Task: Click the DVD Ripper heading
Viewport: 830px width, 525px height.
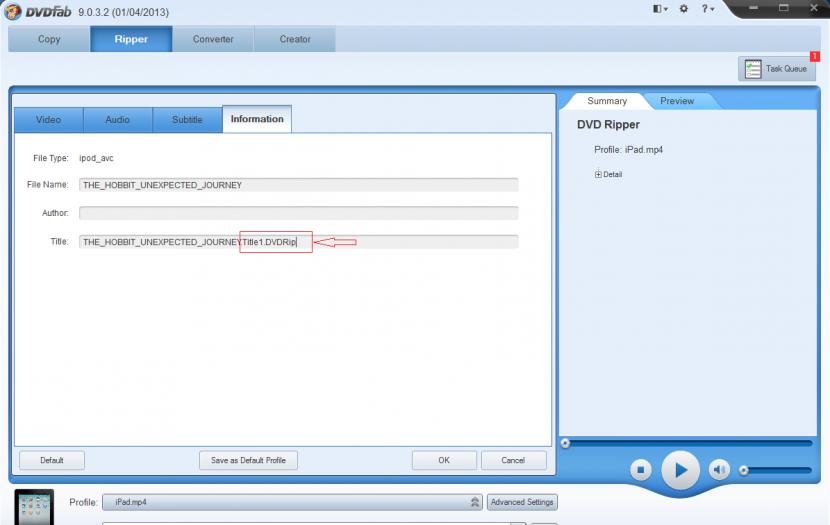Action: (608, 125)
